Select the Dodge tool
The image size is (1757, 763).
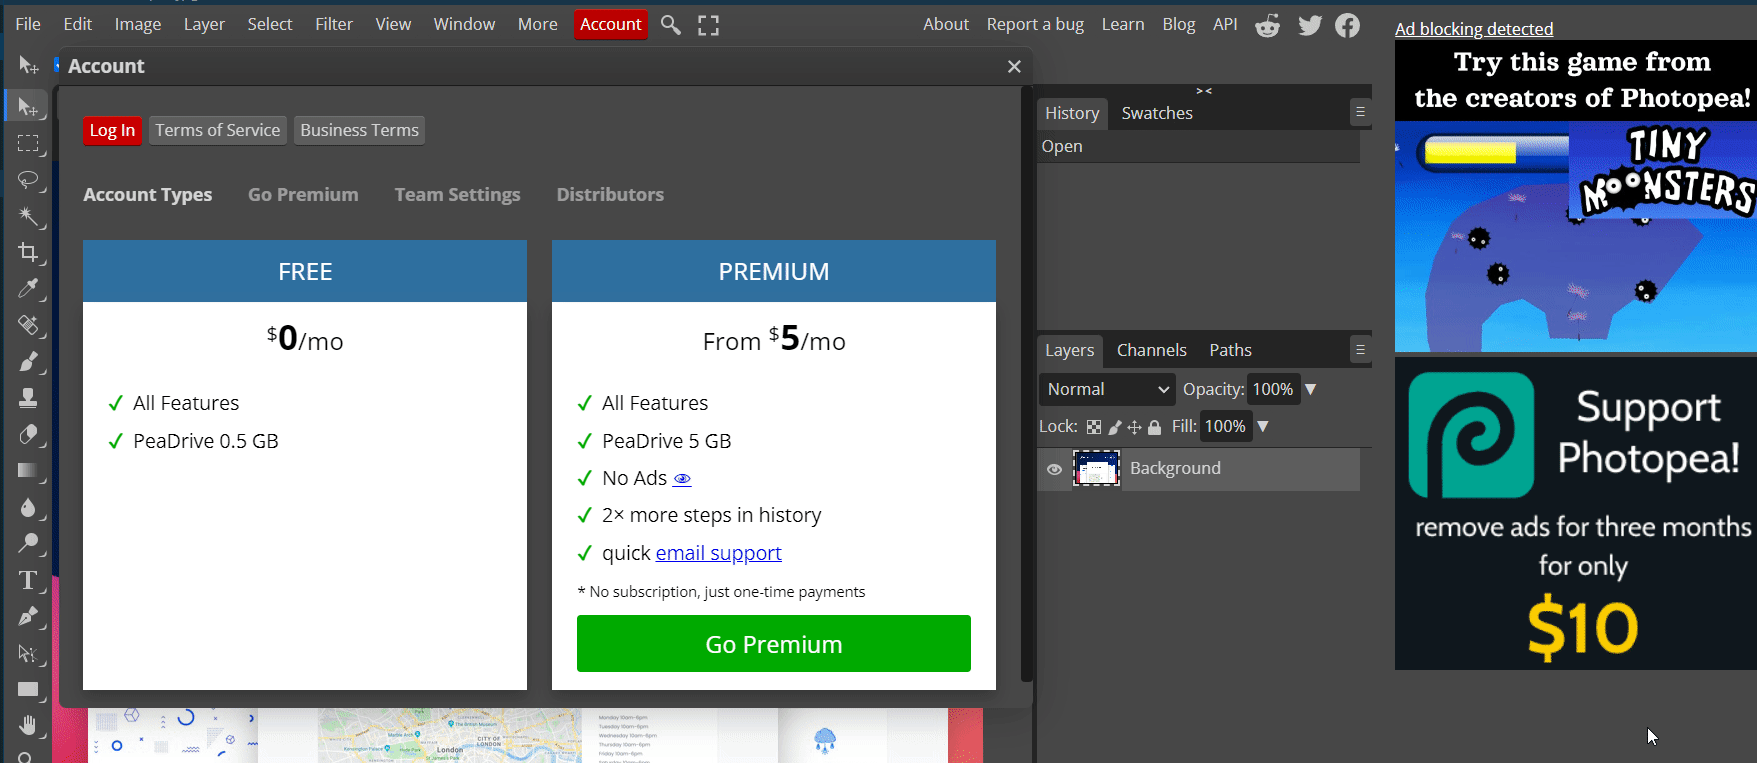point(28,544)
